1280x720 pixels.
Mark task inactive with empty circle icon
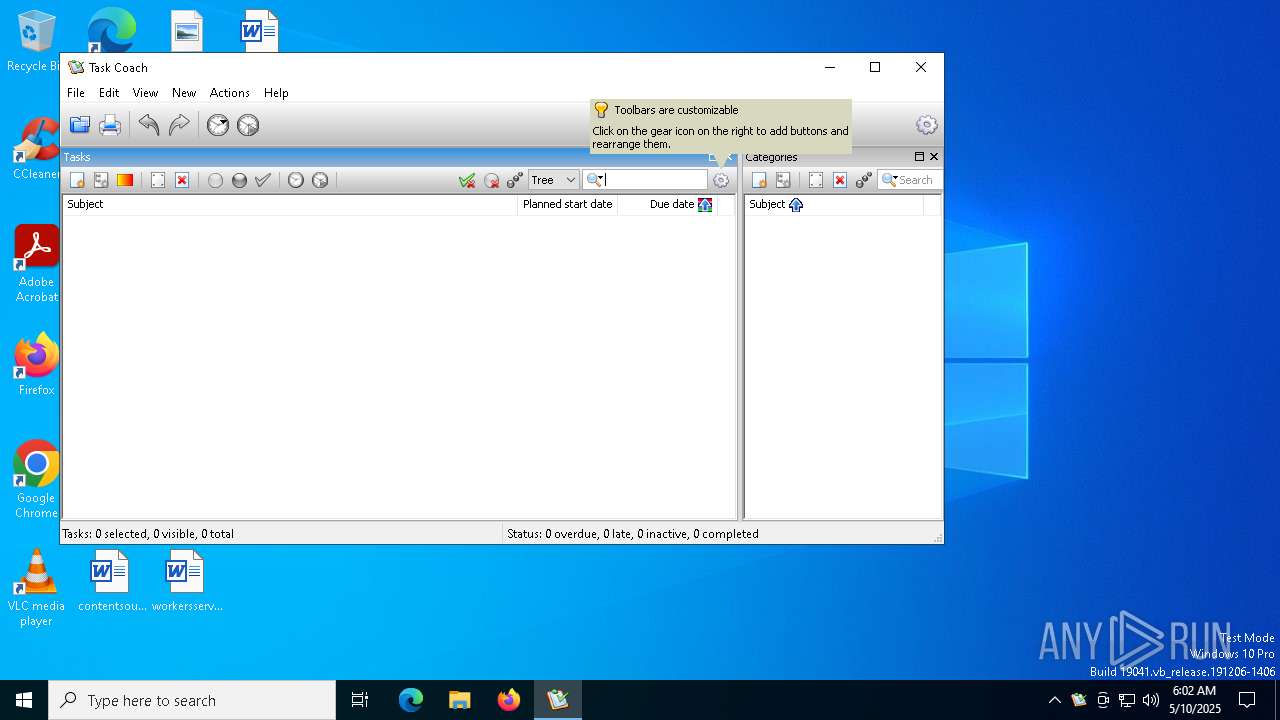215,180
